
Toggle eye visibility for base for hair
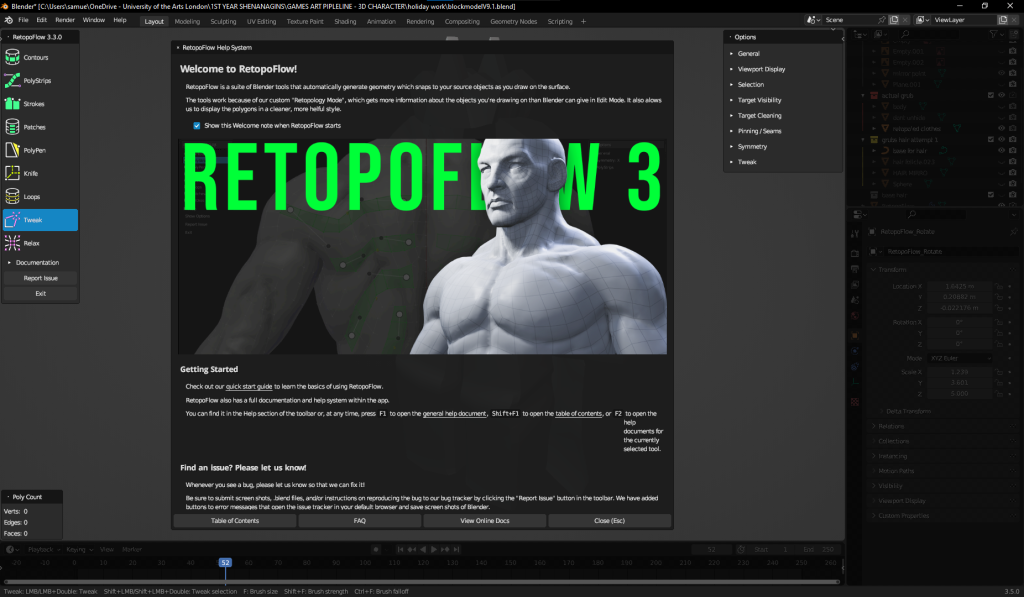click(x=1001, y=151)
